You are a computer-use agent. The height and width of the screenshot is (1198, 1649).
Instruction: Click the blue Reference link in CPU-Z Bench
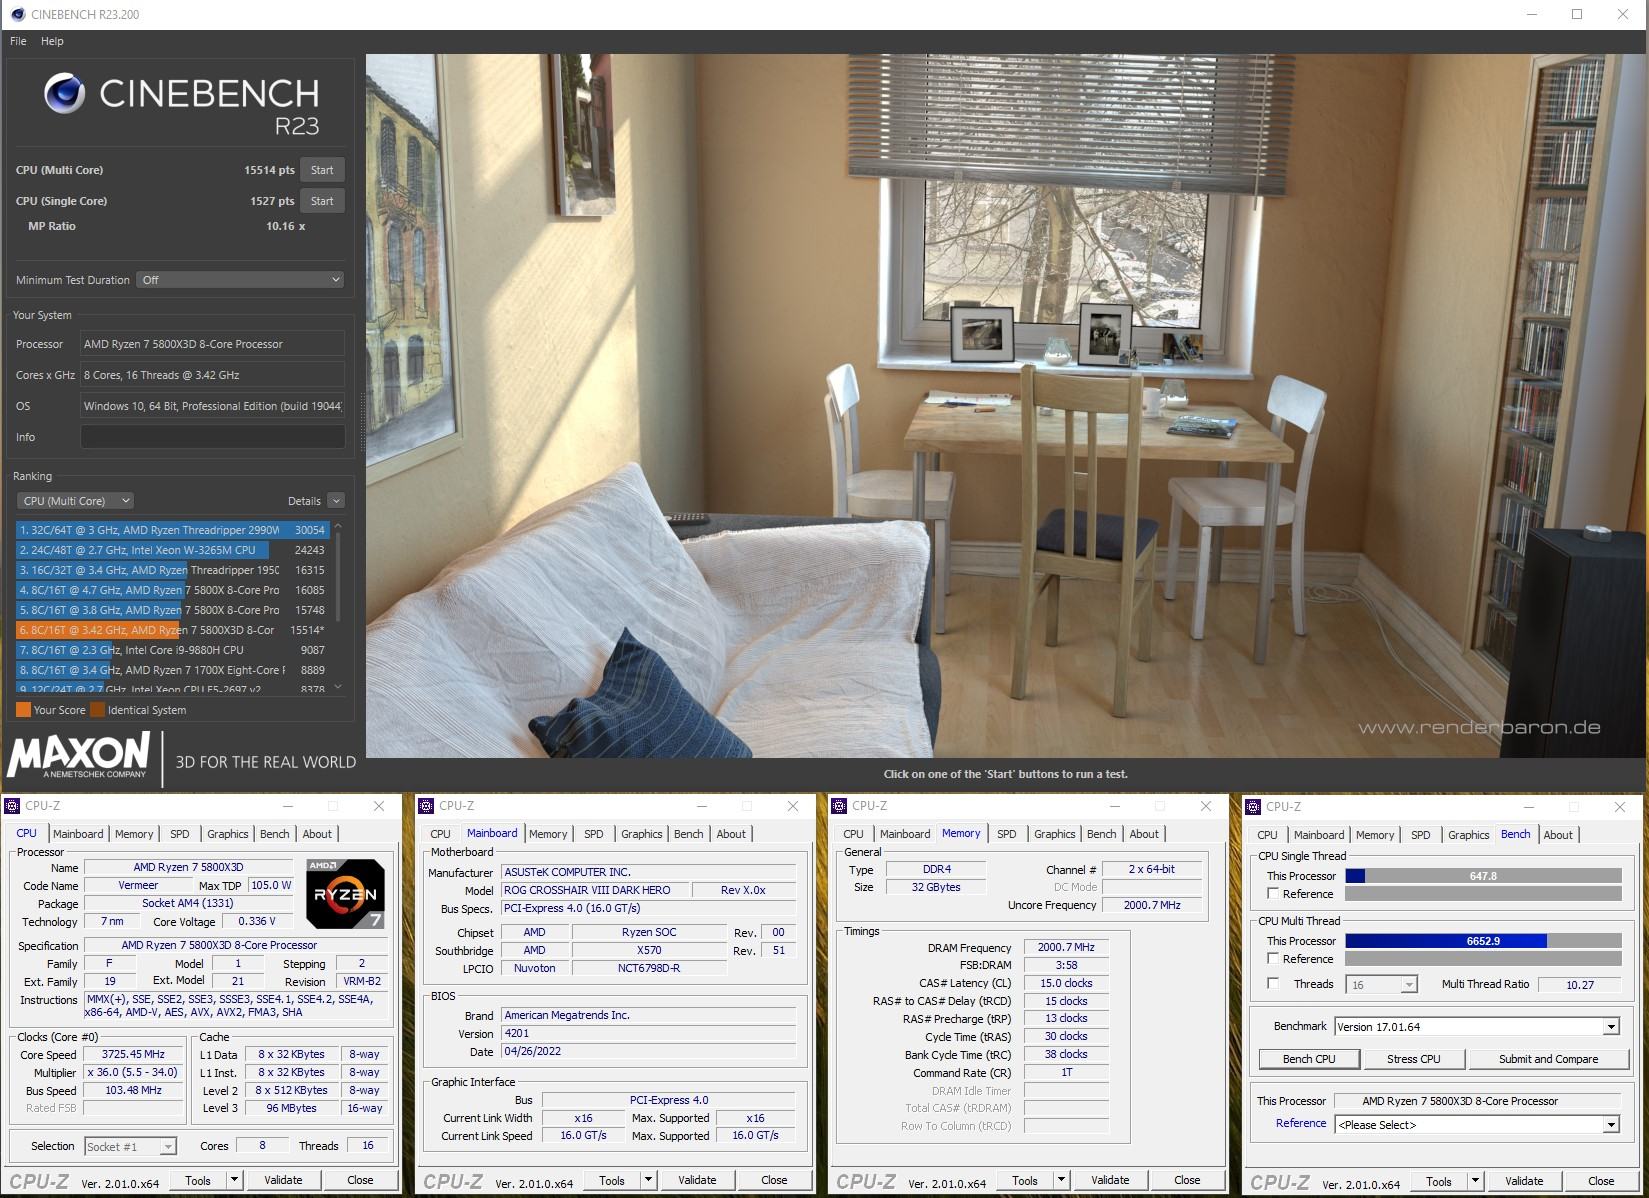tap(1301, 1124)
